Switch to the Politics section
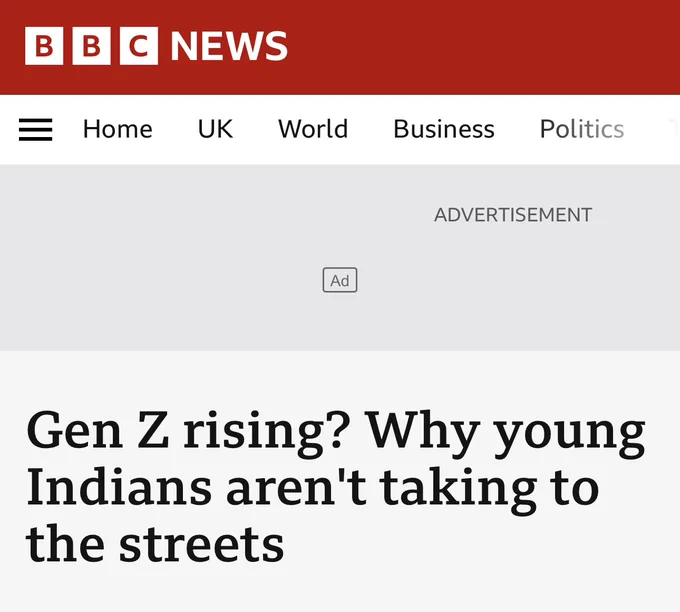The width and height of the screenshot is (680, 612). [x=582, y=129]
